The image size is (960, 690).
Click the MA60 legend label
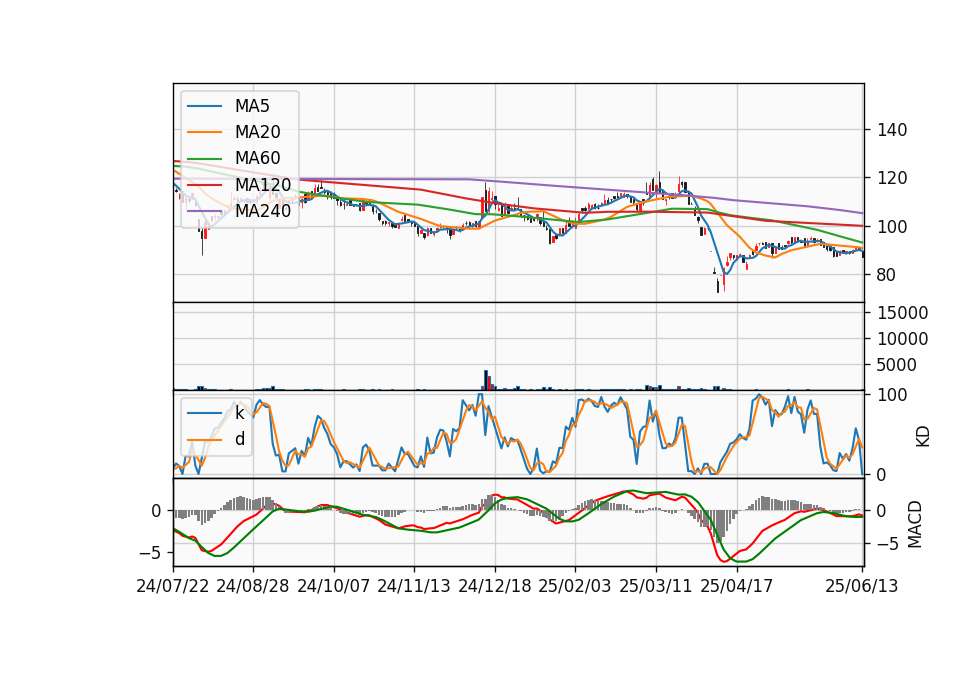257,158
